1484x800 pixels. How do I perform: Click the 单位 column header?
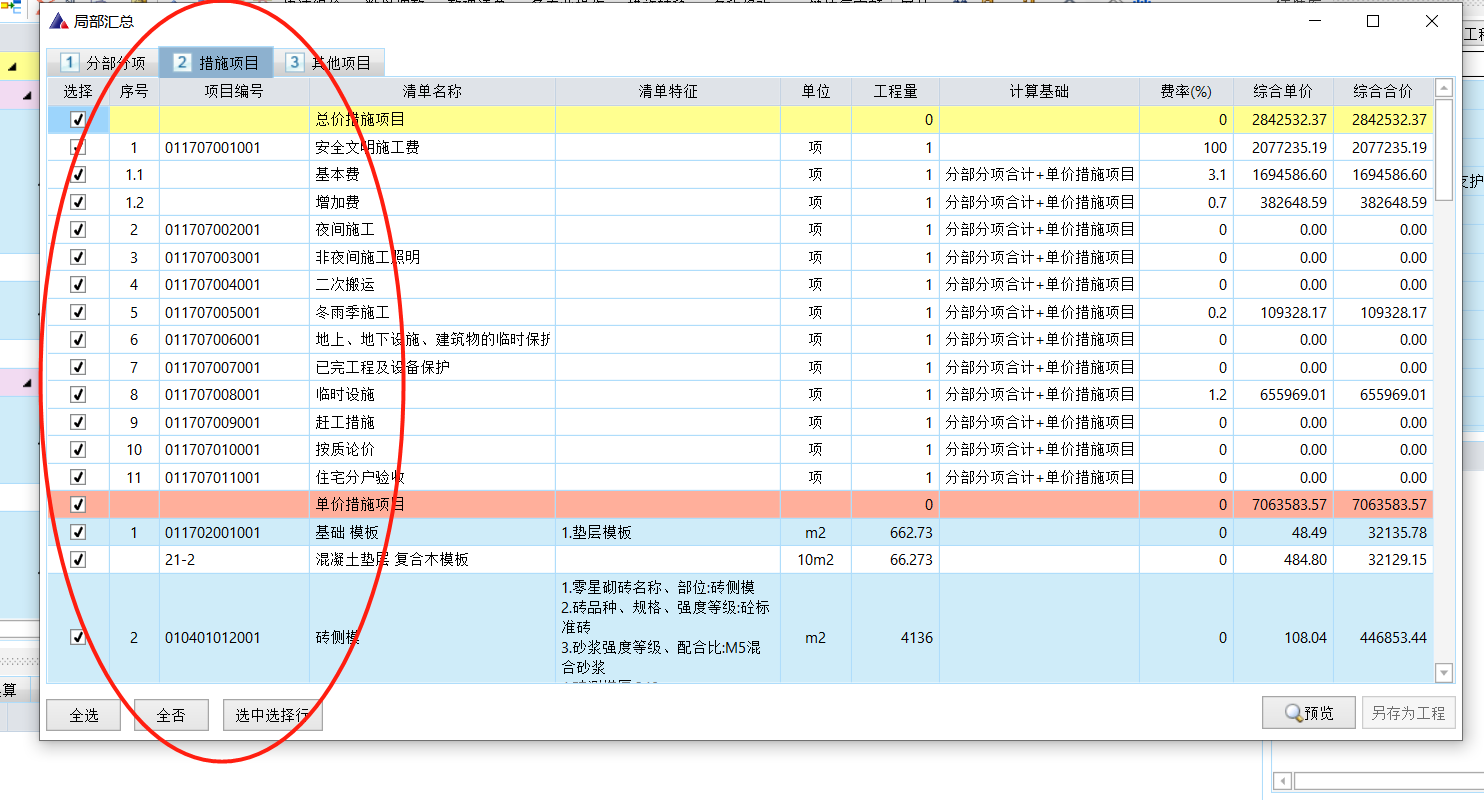click(816, 92)
